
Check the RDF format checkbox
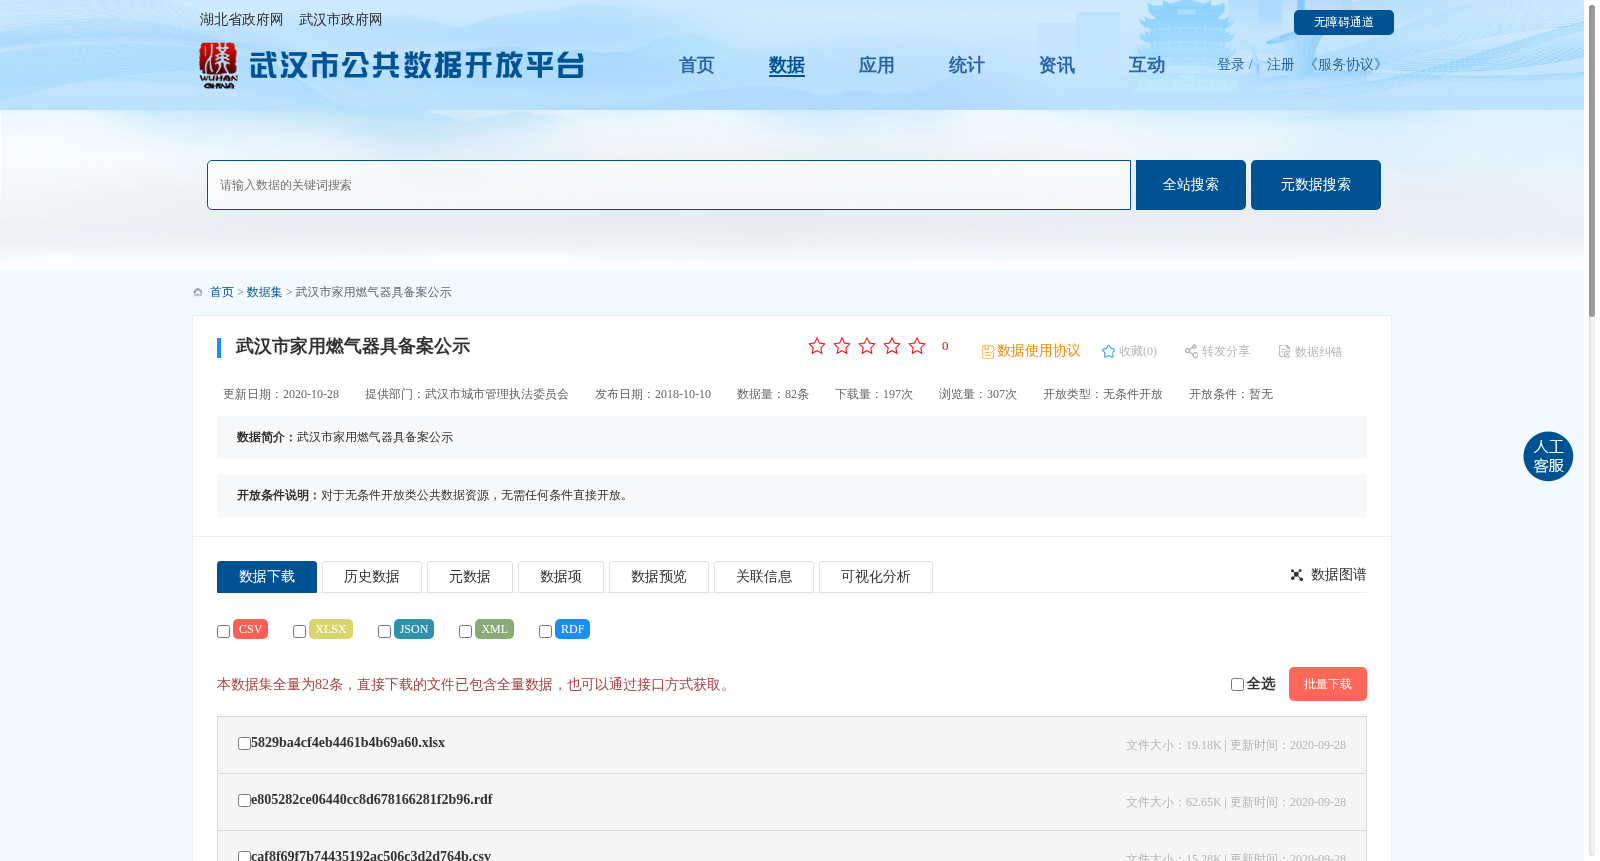click(545, 632)
